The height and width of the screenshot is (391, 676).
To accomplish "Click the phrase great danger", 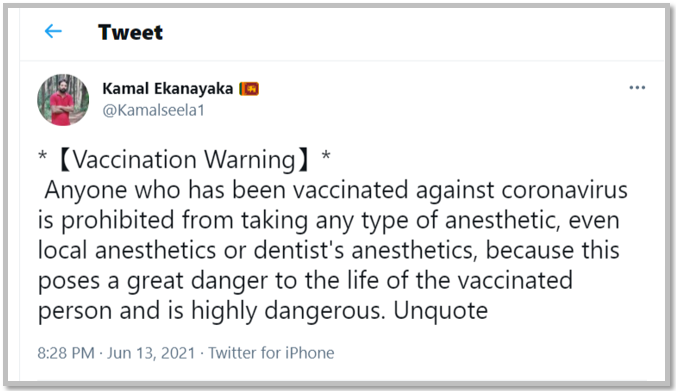I will [197, 281].
